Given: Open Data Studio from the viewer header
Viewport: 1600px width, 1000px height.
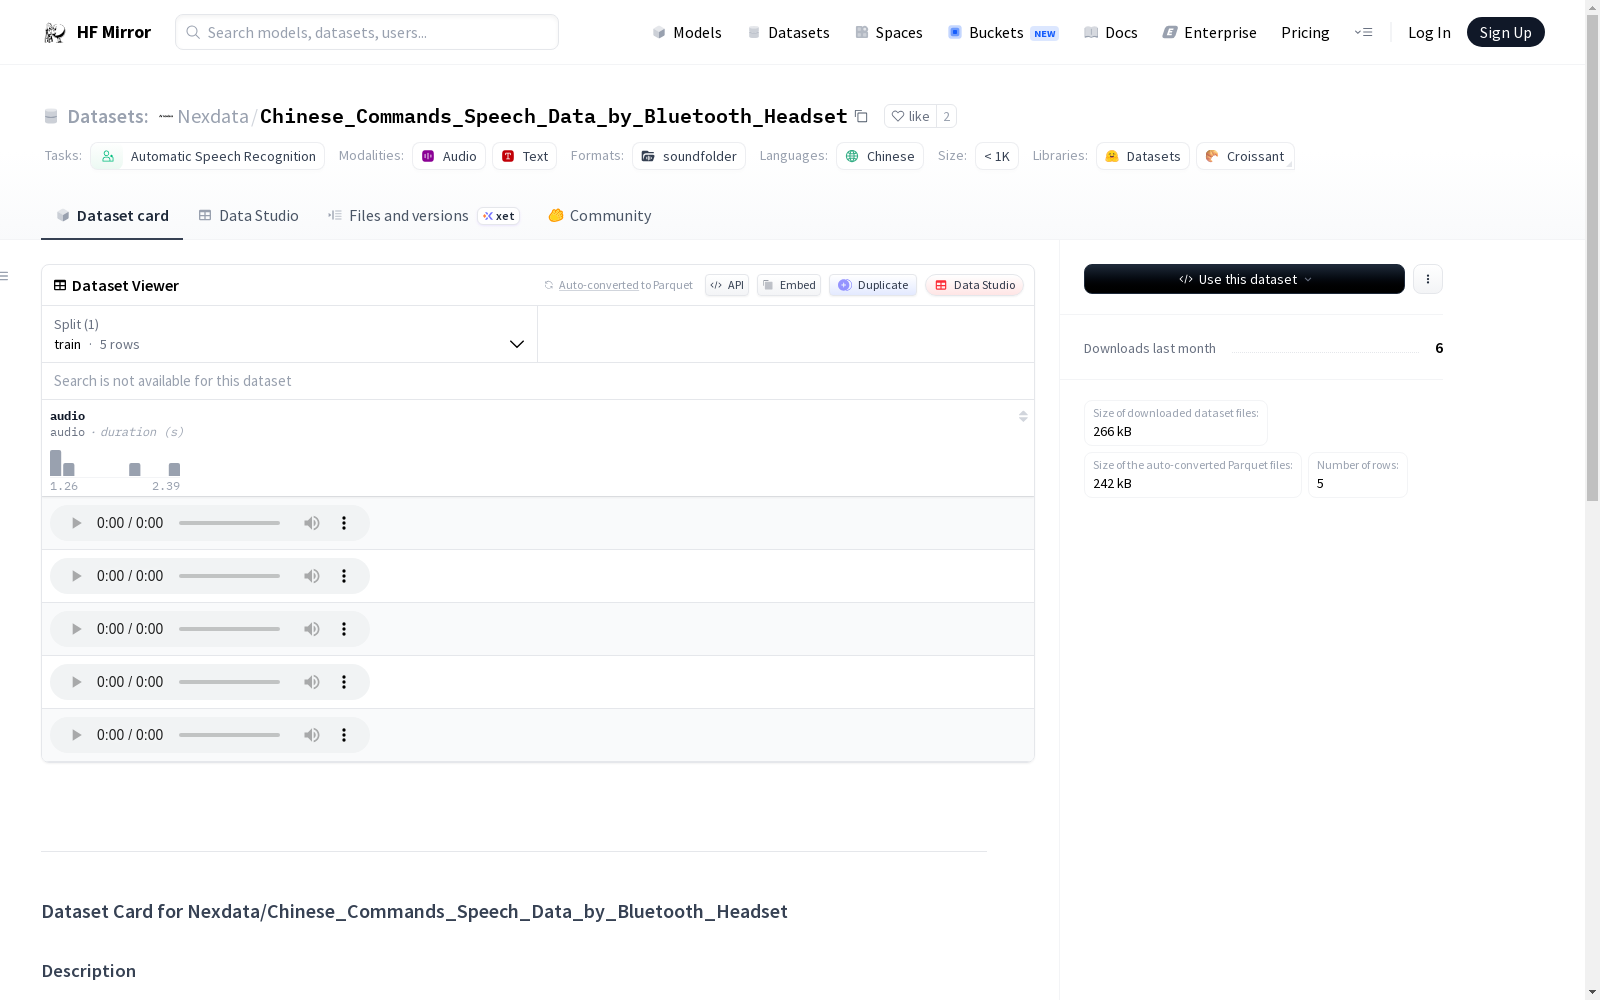Looking at the screenshot, I should (x=975, y=285).
